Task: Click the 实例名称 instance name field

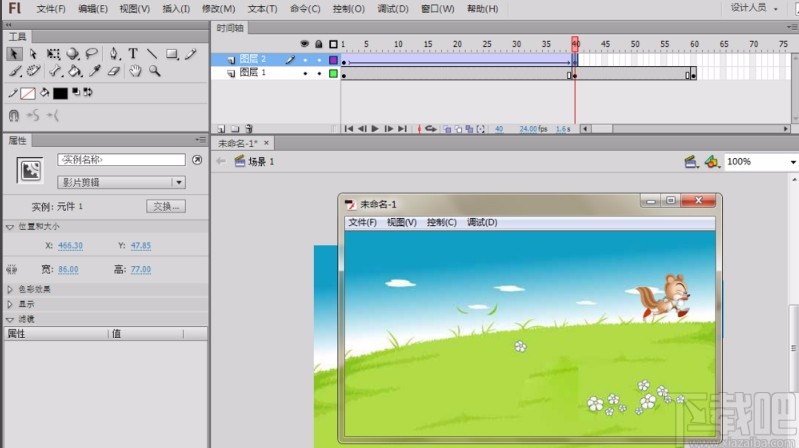Action: (x=121, y=160)
